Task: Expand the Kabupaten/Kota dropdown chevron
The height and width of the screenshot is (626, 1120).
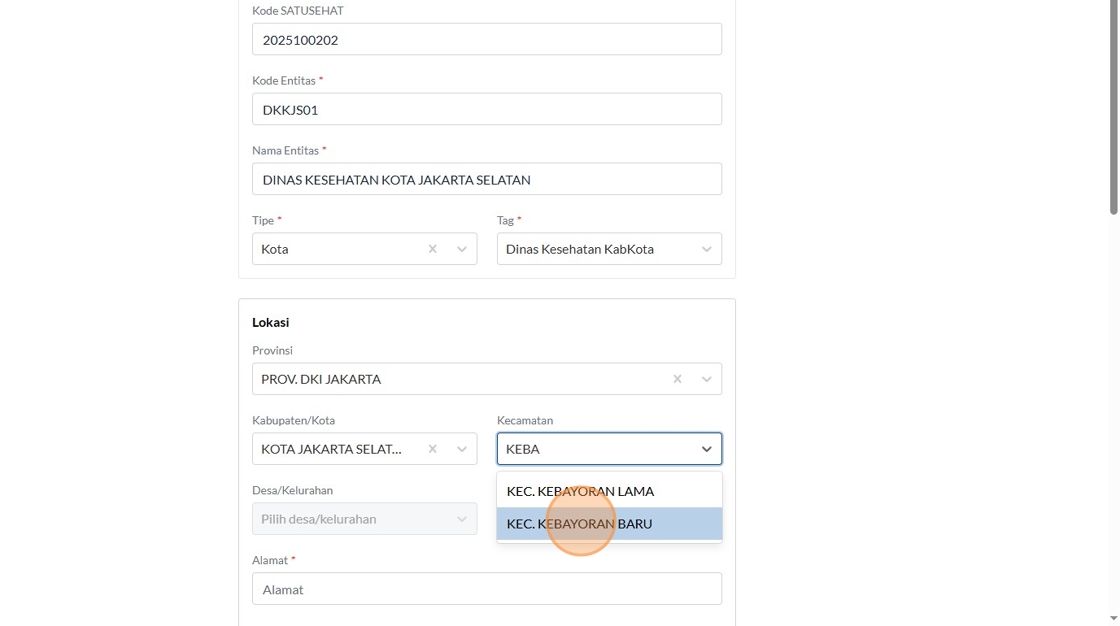Action: (x=462, y=449)
